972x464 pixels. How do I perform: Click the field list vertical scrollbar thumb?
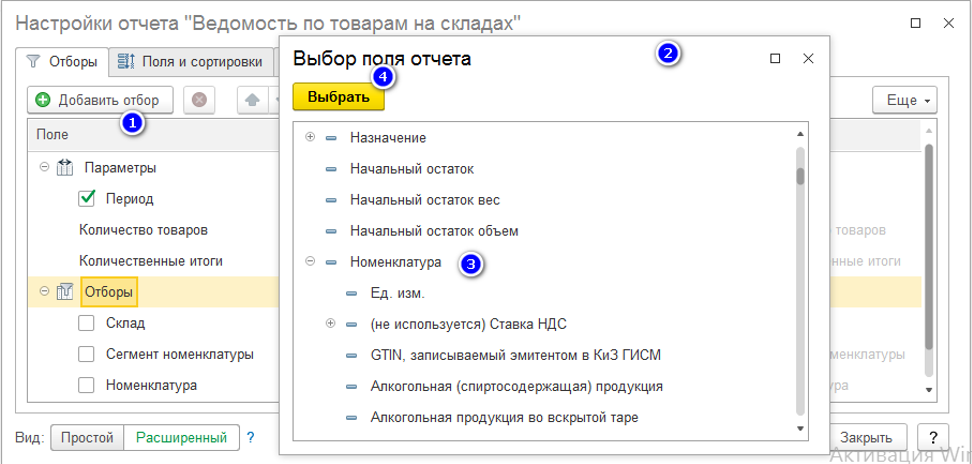(800, 177)
